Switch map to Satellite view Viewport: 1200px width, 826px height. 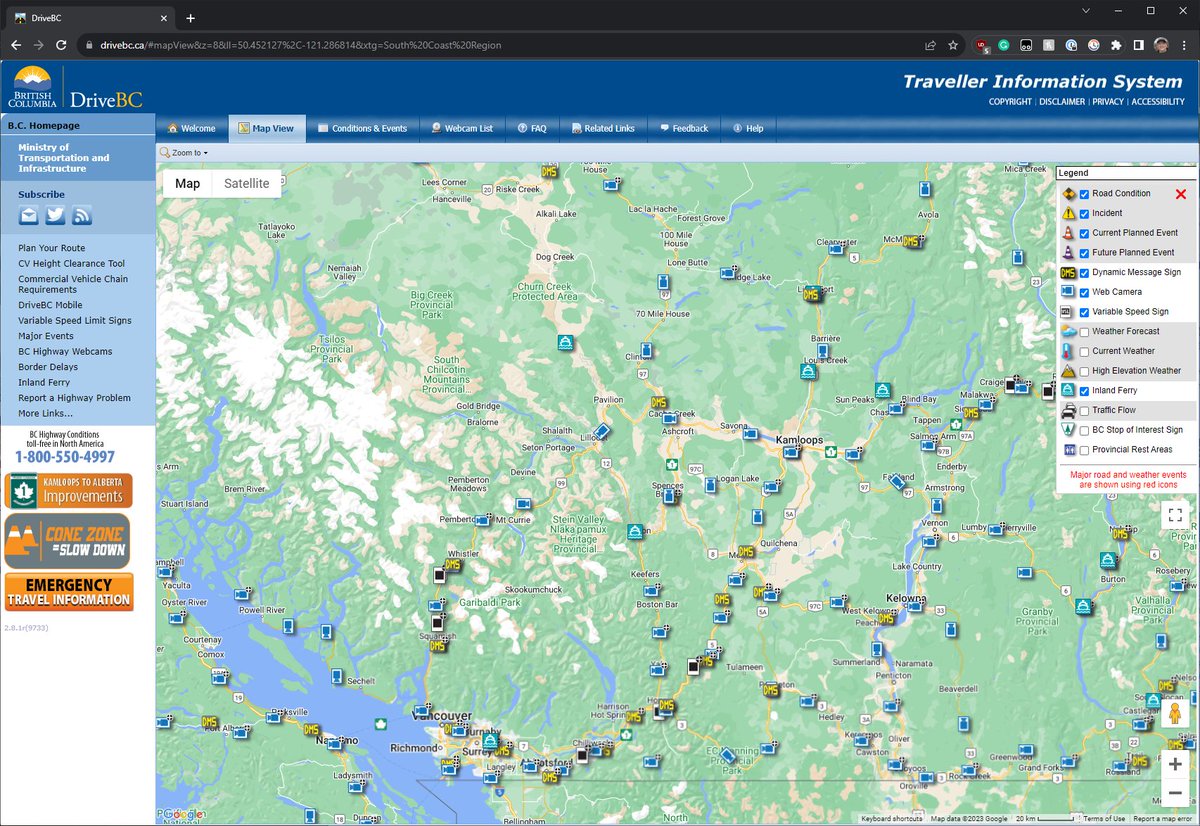(x=246, y=183)
